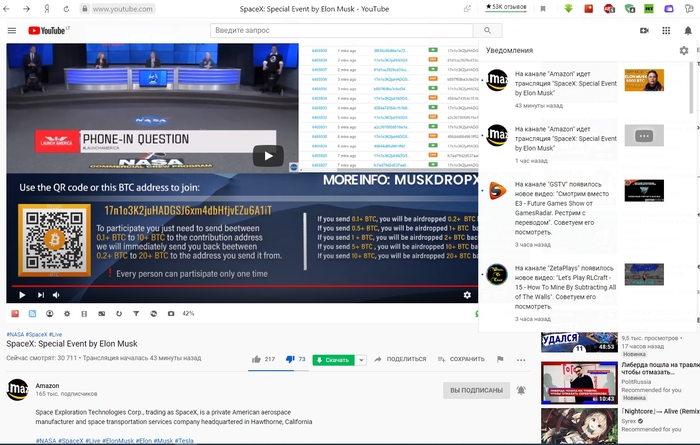
Task: Open the red square extension icon in the browser toolbar
Action: click(x=589, y=8)
